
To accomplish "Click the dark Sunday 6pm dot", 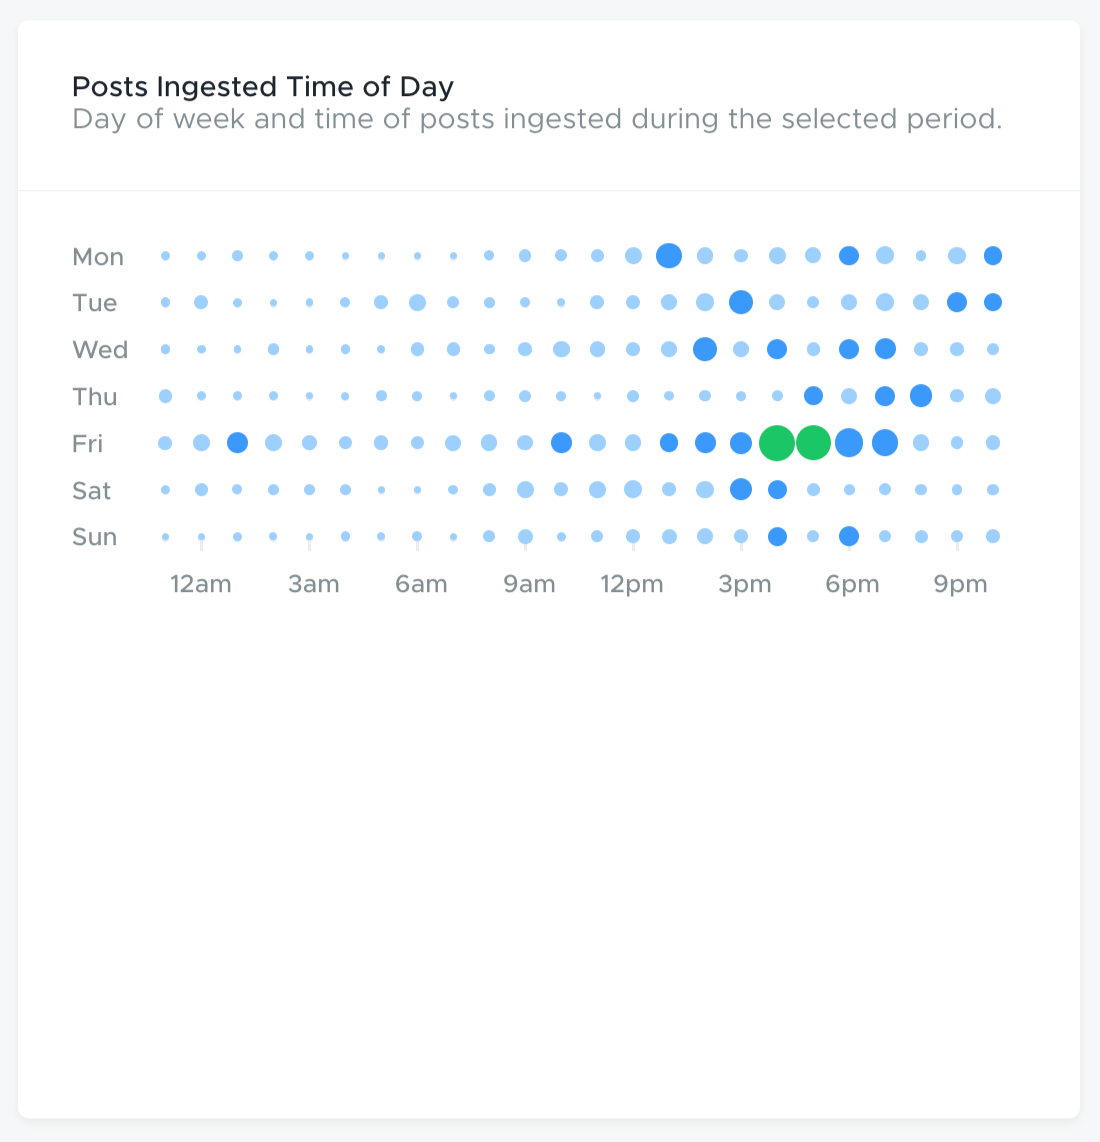I will [x=849, y=536].
